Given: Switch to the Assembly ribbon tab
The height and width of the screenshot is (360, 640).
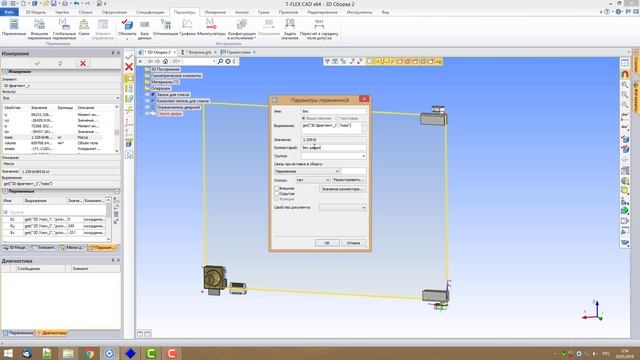Looking at the screenshot, I should (85, 12).
